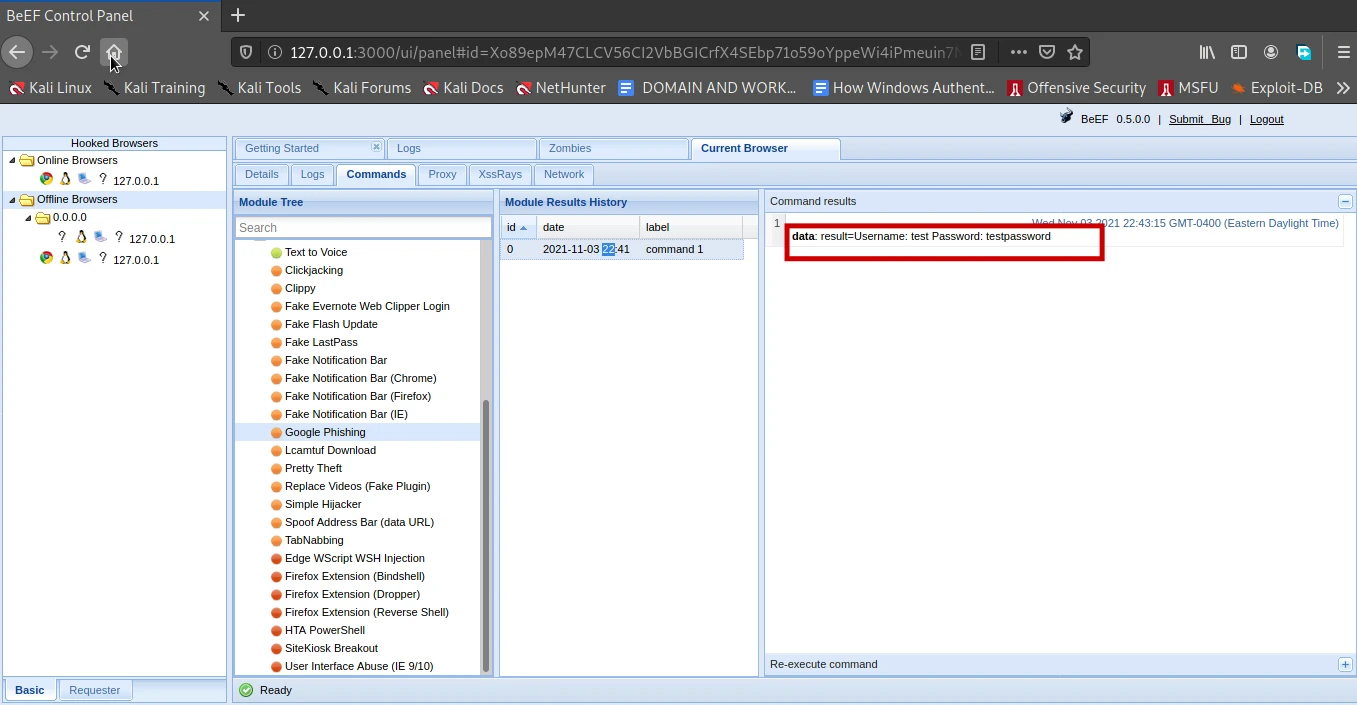Click the Firefox home button in toolbar
The height and width of the screenshot is (705, 1357).
coord(113,52)
